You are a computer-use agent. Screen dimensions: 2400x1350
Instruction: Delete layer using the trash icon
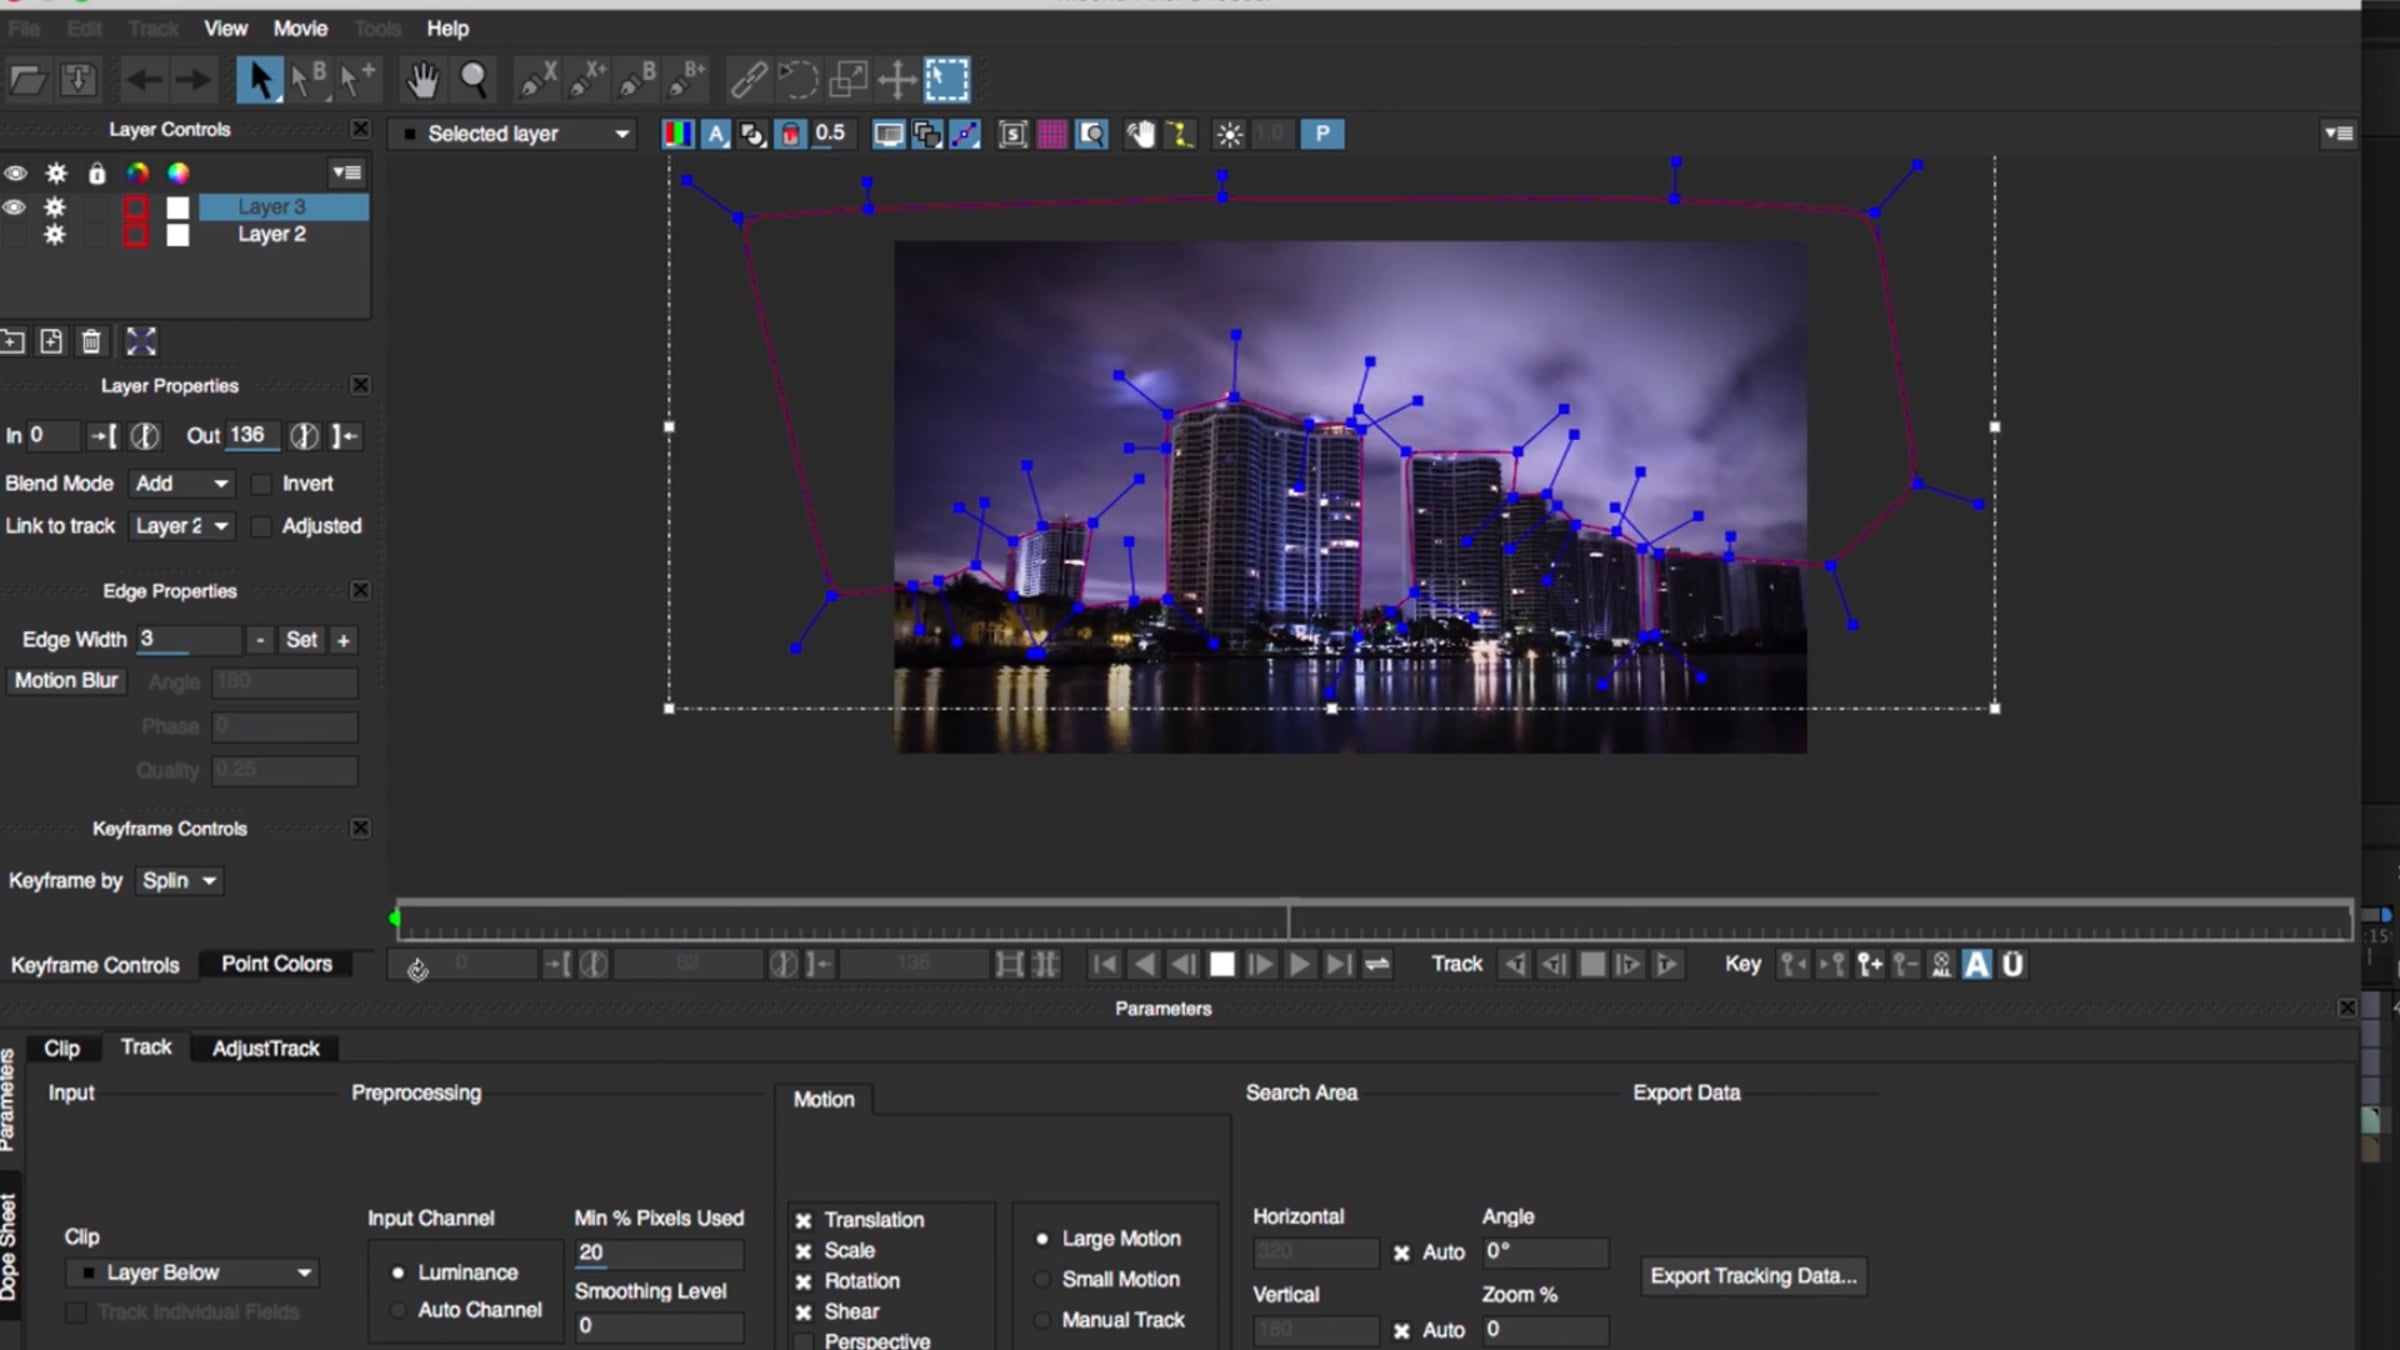click(91, 342)
